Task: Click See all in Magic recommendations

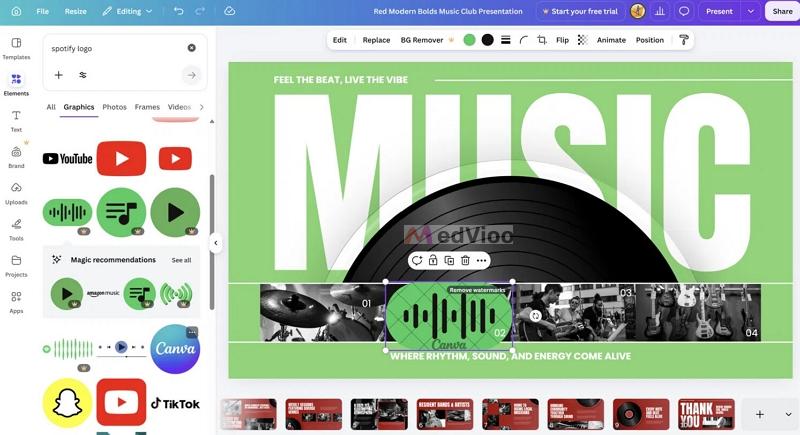Action: tap(181, 260)
